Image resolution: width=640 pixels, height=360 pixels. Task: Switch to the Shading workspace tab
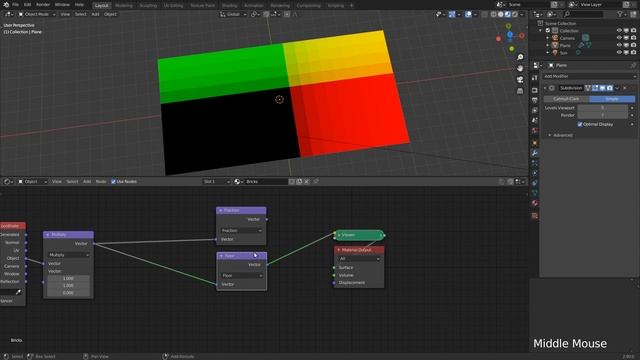[x=229, y=5]
